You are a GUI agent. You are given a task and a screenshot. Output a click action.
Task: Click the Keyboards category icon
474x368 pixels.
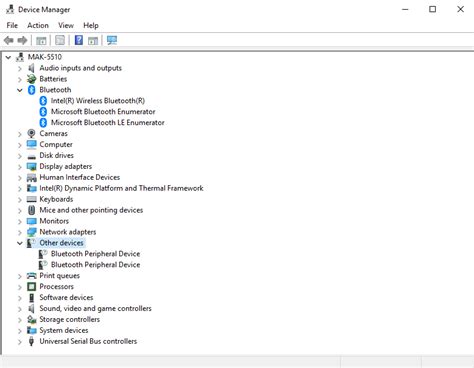31,199
